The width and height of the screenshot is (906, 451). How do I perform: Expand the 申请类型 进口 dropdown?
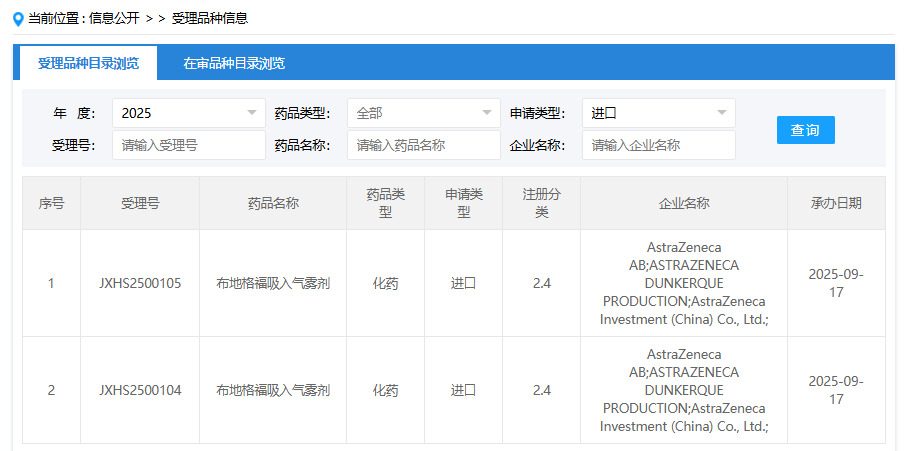pos(658,113)
